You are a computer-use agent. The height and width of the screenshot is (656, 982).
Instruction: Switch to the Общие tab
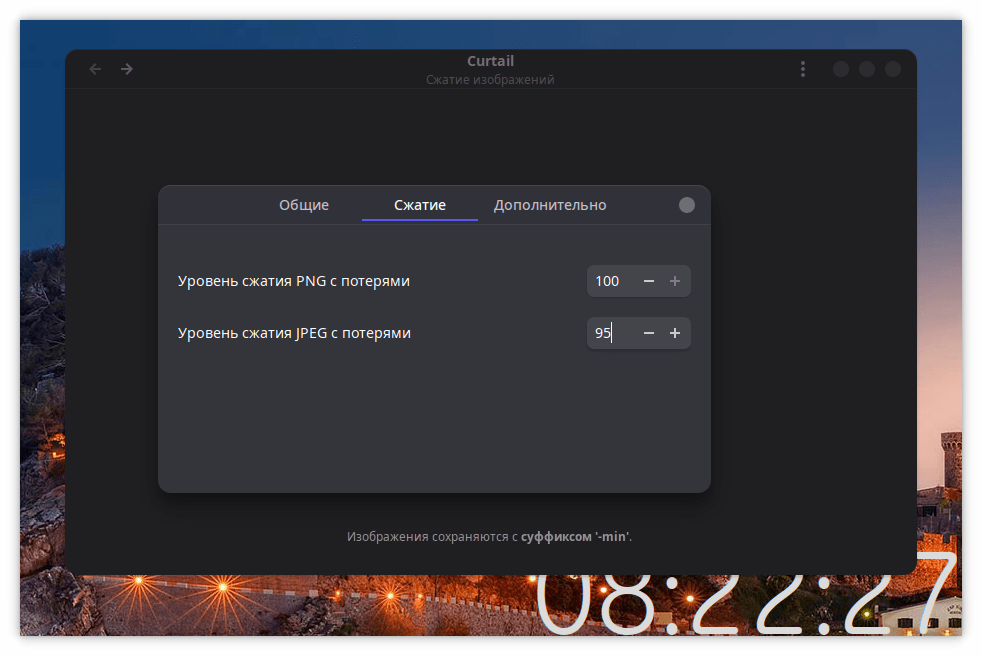pyautogui.click(x=304, y=205)
